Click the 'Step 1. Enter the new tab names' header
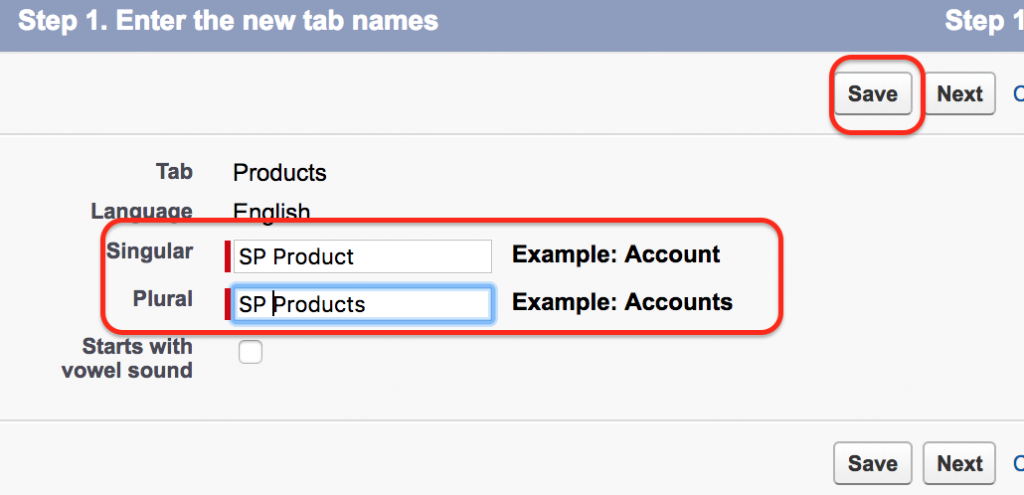Screen dimensions: 1024x495 pyautogui.click(x=228, y=21)
